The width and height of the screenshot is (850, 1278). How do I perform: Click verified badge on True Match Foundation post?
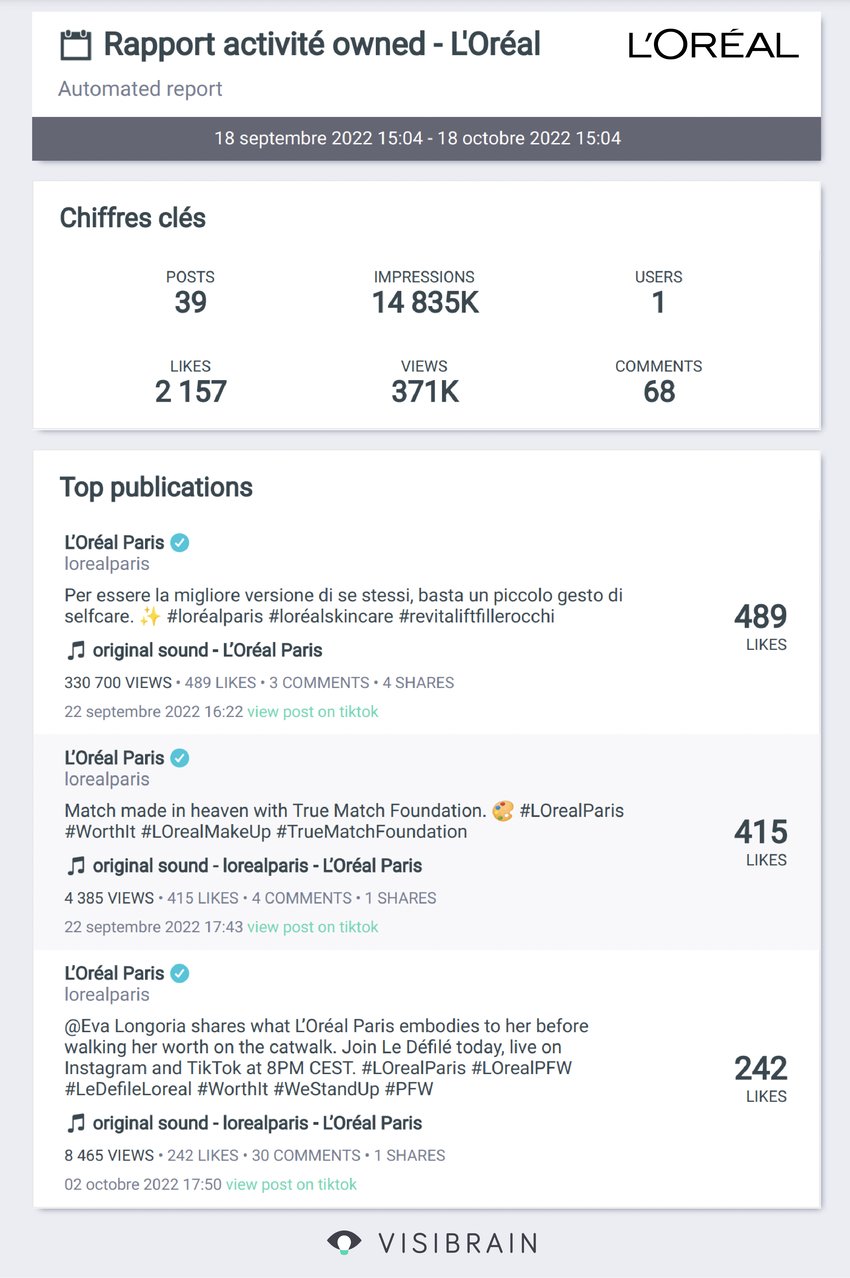point(180,758)
